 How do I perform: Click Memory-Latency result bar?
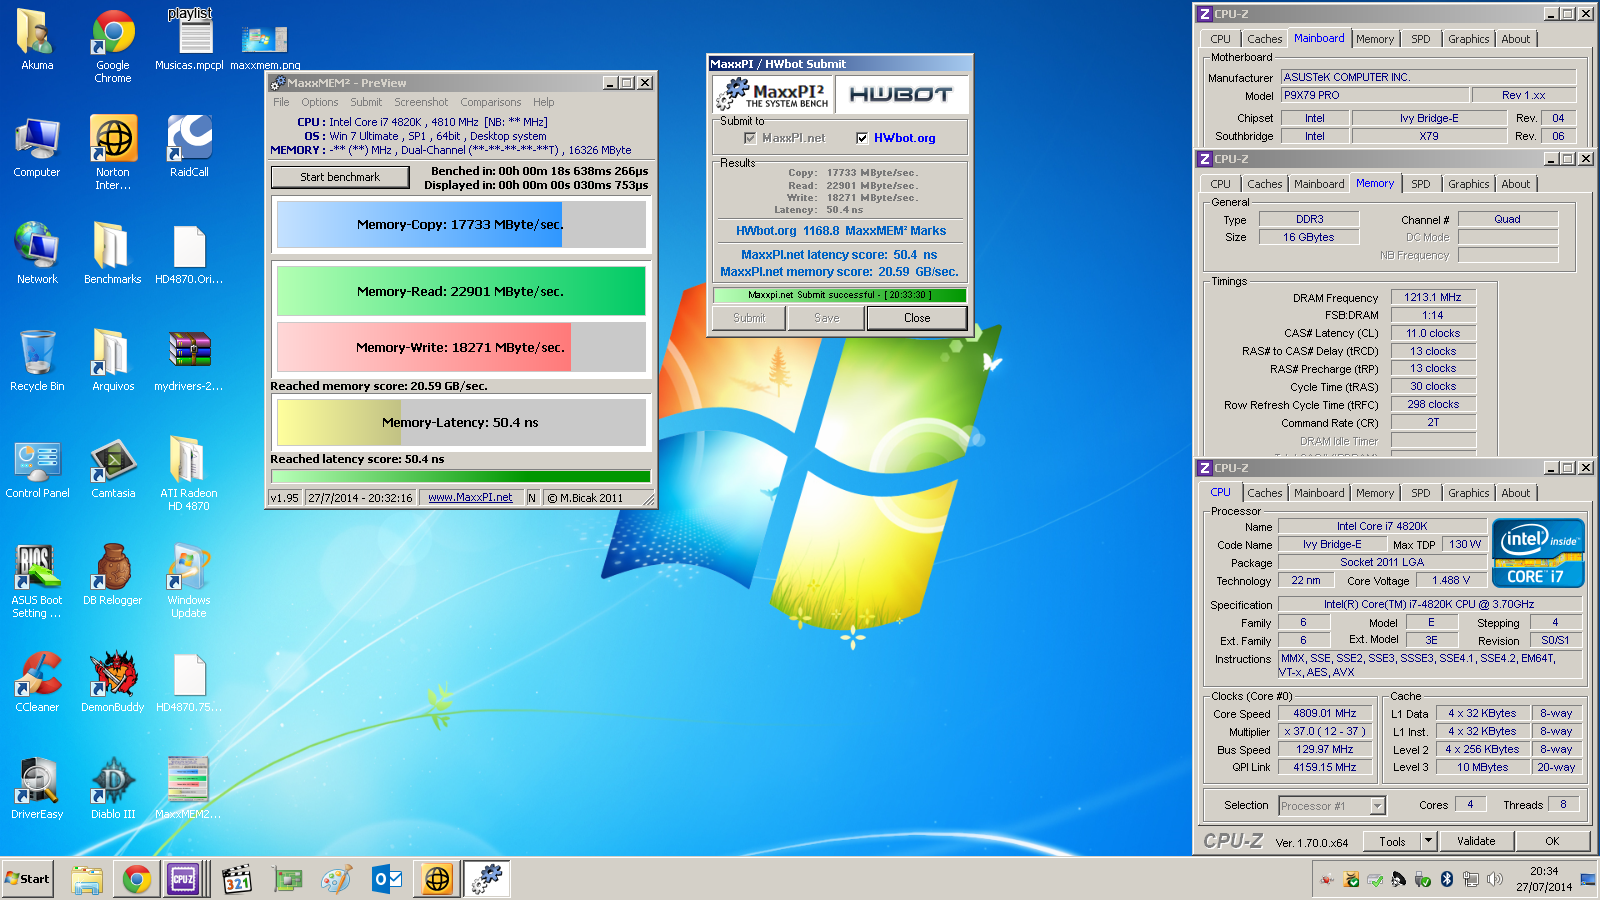(461, 422)
